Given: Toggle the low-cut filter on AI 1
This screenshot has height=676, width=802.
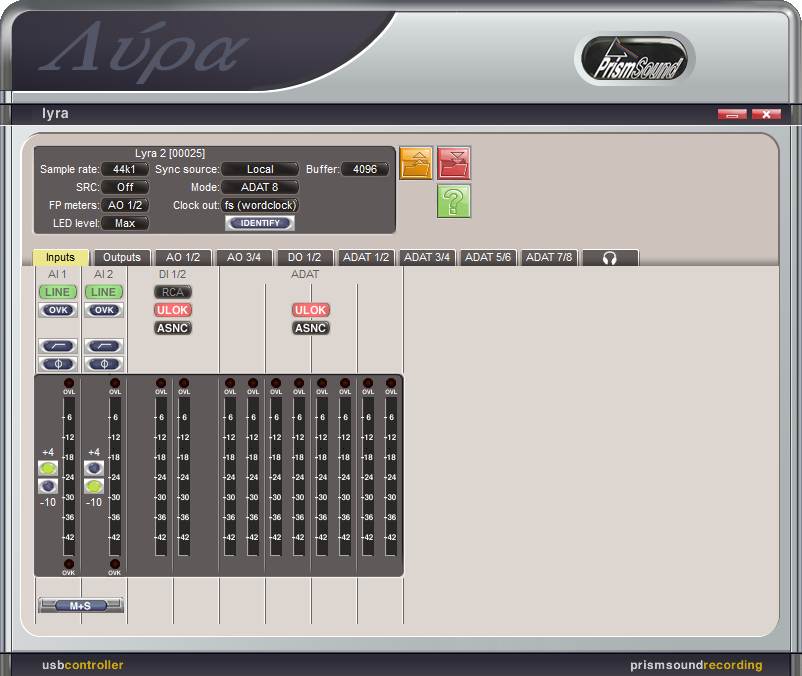Looking at the screenshot, I should 57,346.
